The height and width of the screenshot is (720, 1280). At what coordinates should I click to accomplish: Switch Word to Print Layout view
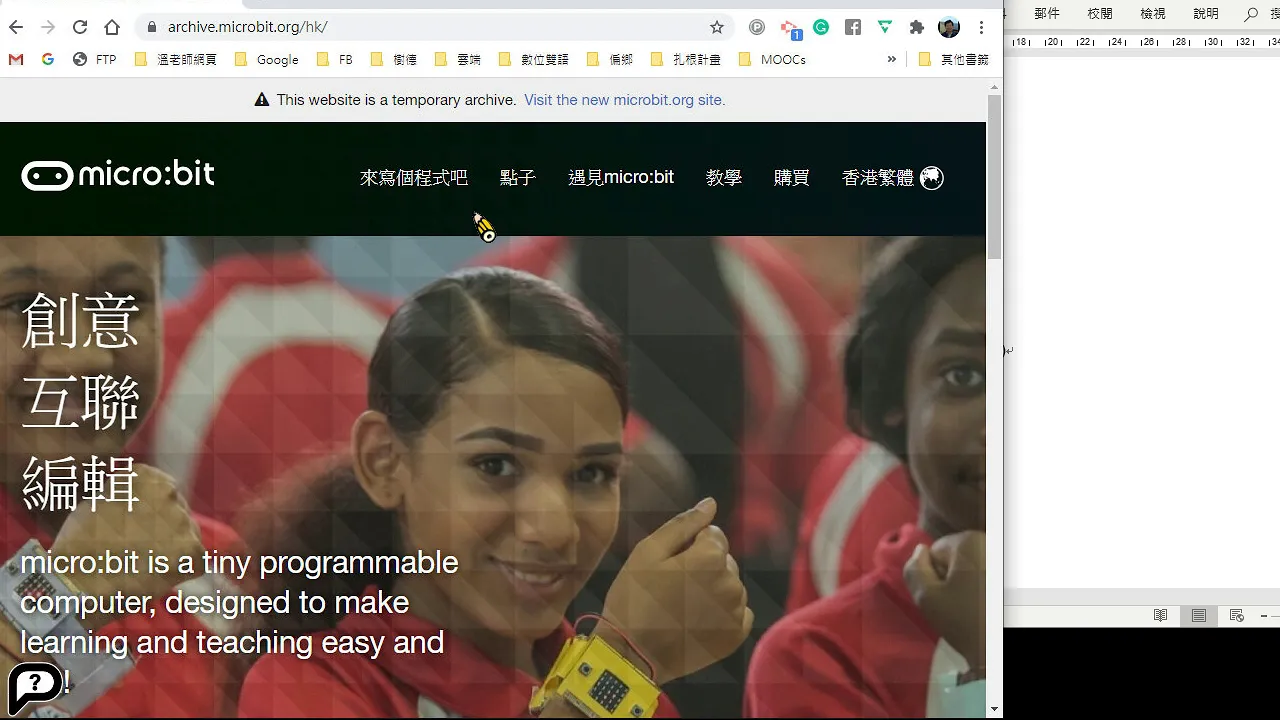(1198, 615)
